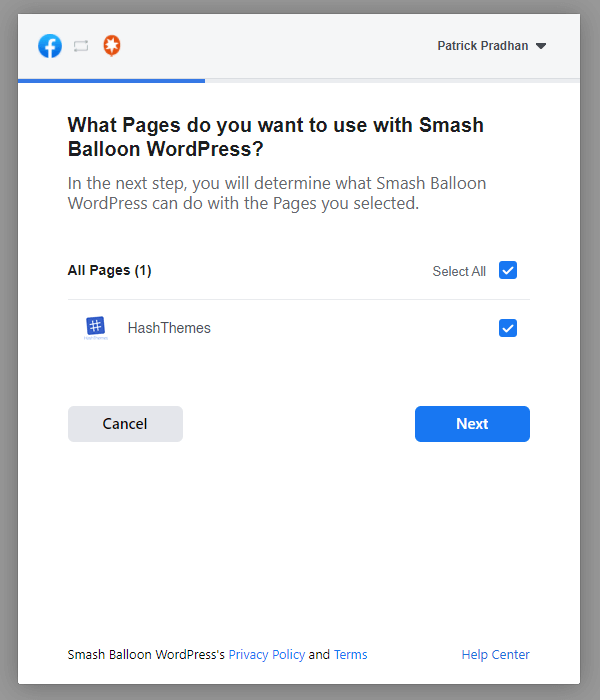Click the All Pages (1) heading

(109, 271)
